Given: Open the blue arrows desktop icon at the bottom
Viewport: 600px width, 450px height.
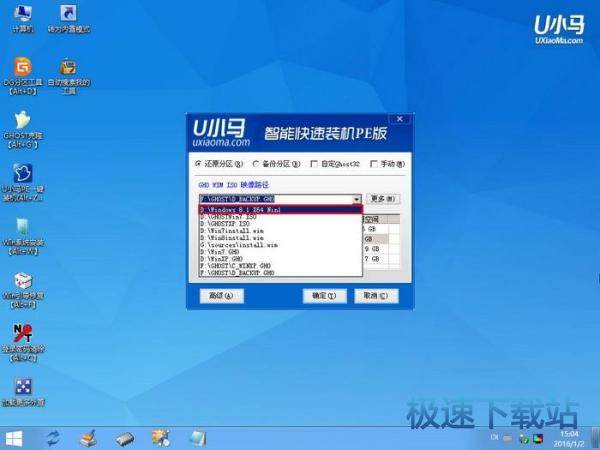Looking at the screenshot, I should tap(23, 392).
